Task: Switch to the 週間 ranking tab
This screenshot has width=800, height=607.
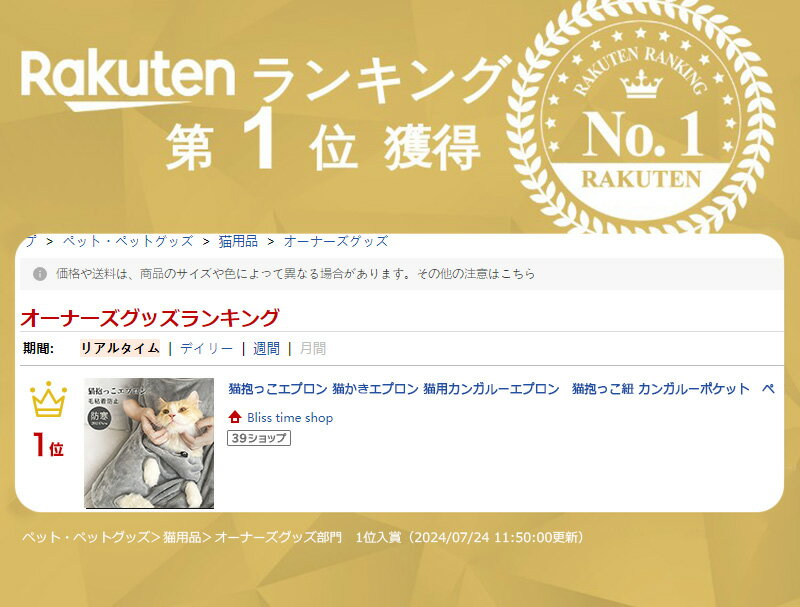Action: point(266,348)
